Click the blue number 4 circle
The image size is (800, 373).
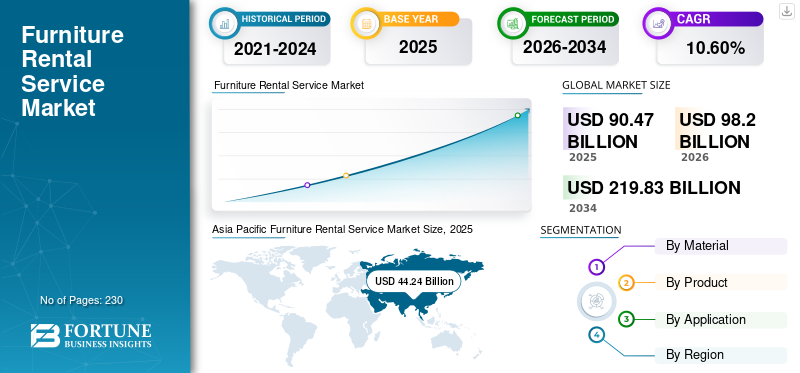[x=596, y=335]
